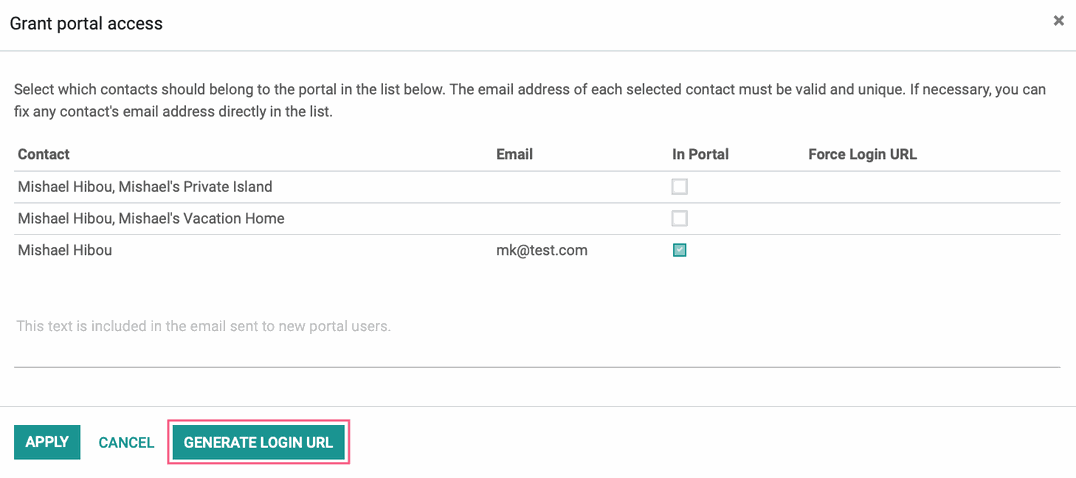Screen dimensions: 1076x478
Task: Close the Grant portal access dialog
Action: pyautogui.click(x=1058, y=21)
